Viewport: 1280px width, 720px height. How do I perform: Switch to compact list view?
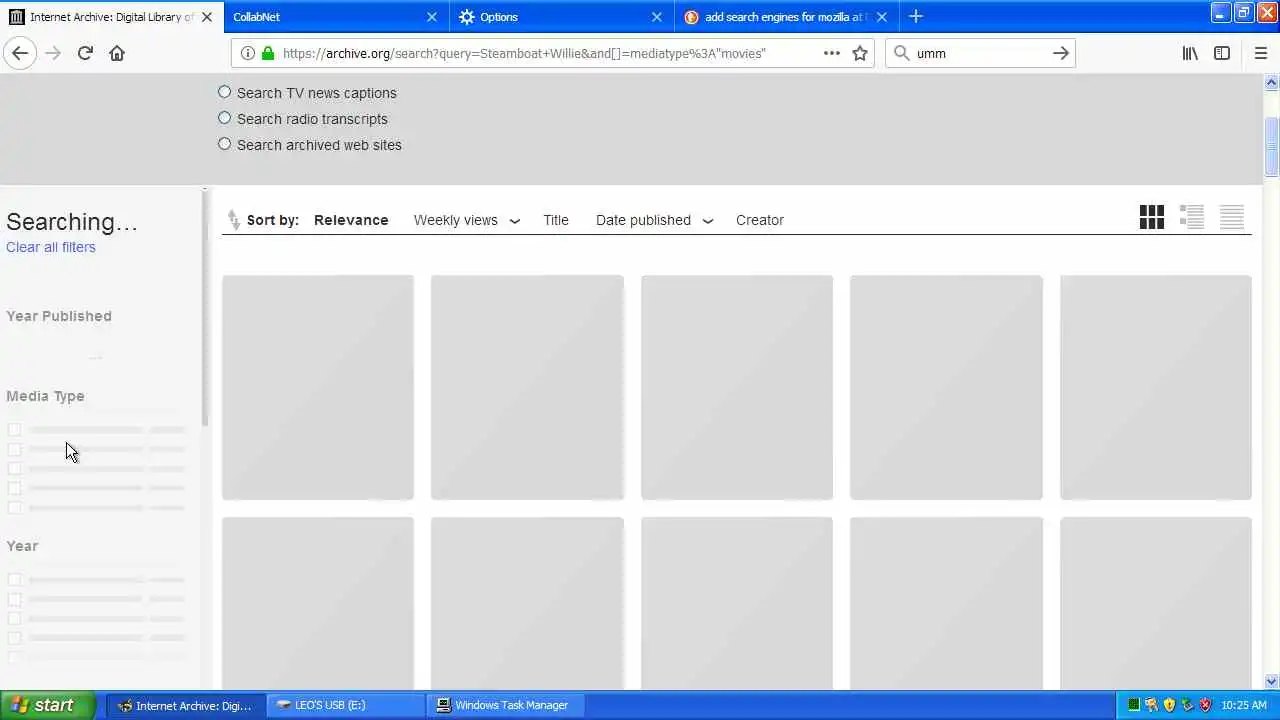click(1232, 217)
